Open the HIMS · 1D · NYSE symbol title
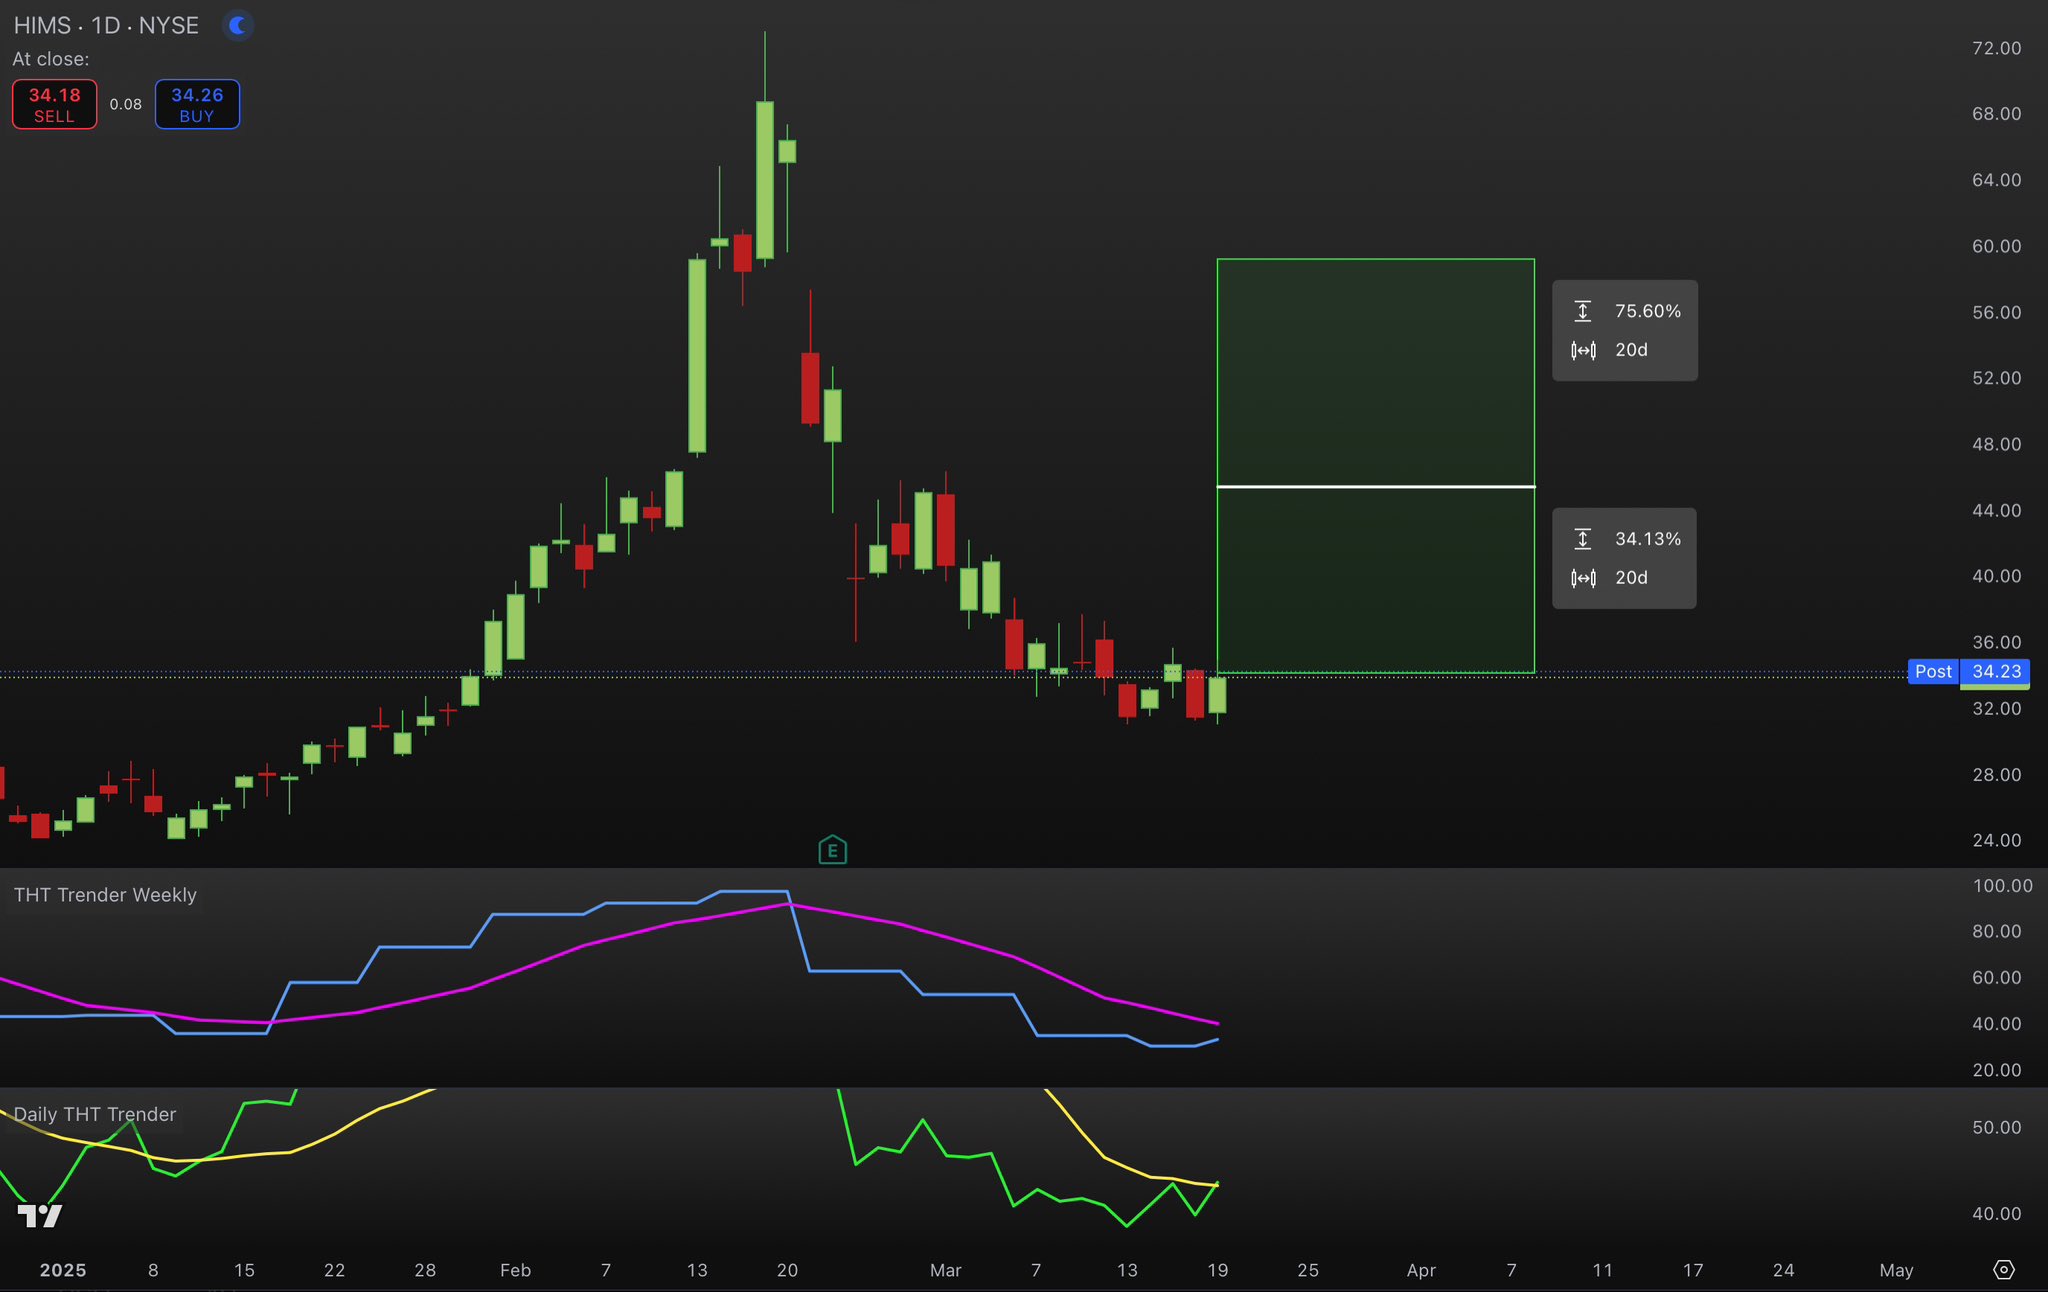Viewport: 2048px width, 1292px height. pos(106,26)
